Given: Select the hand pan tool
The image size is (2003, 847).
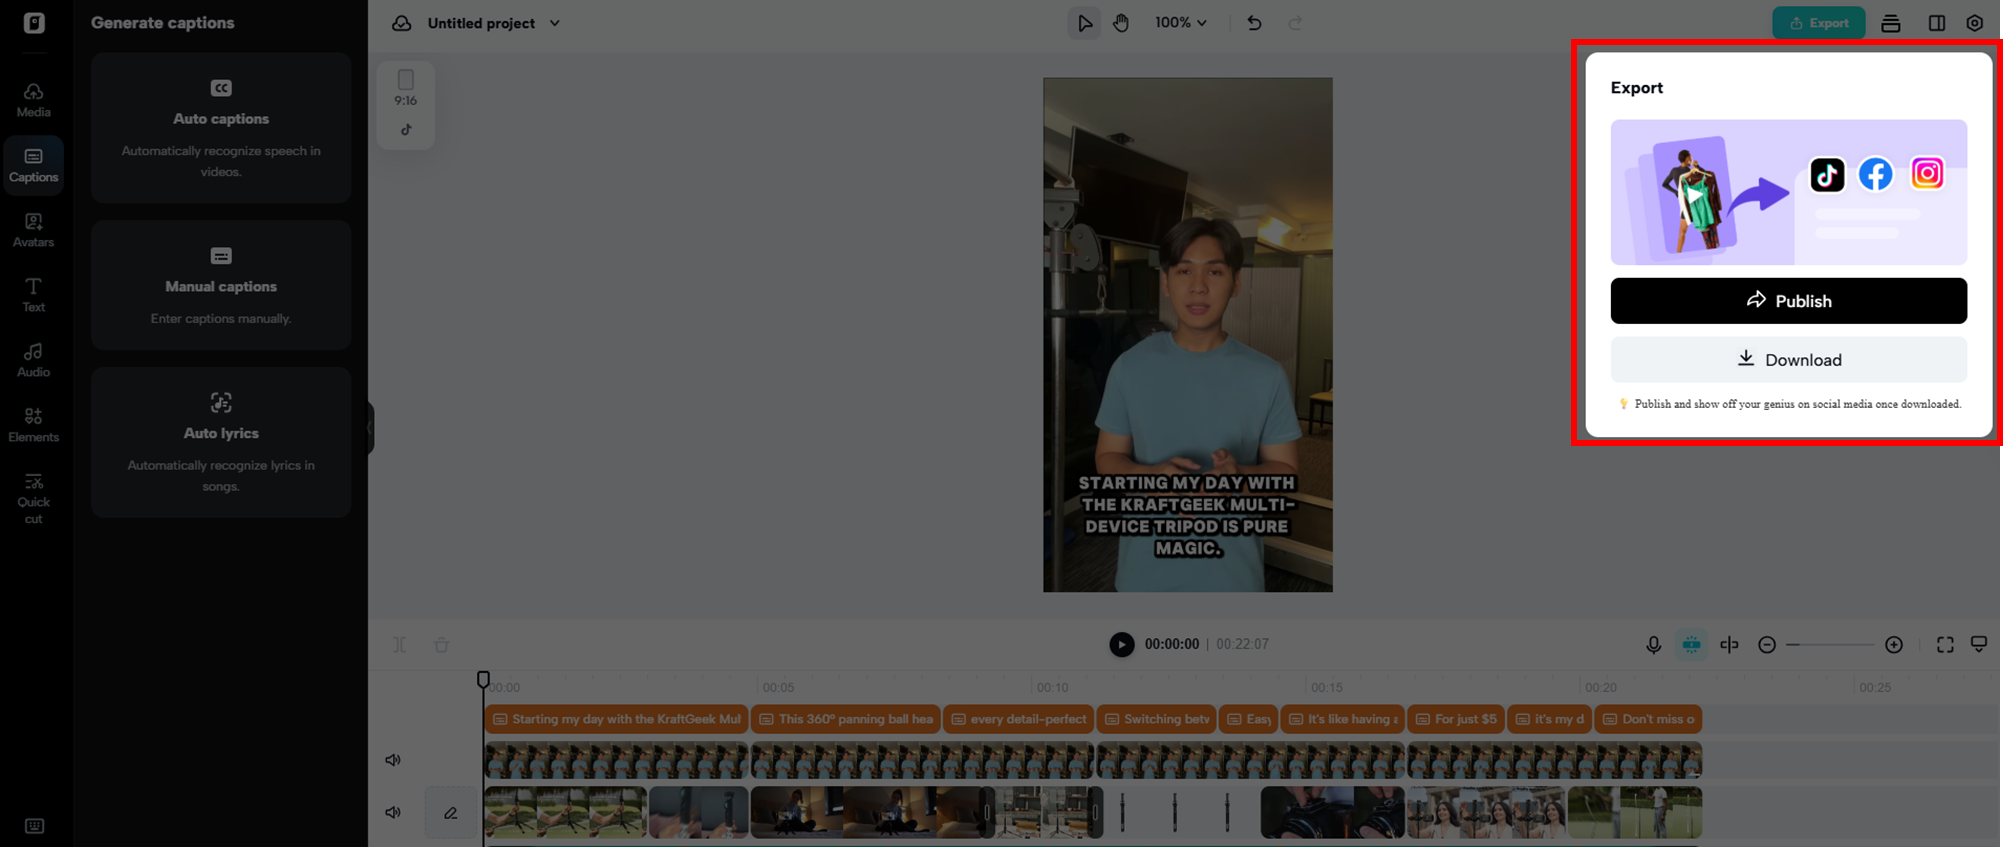Looking at the screenshot, I should pos(1121,23).
